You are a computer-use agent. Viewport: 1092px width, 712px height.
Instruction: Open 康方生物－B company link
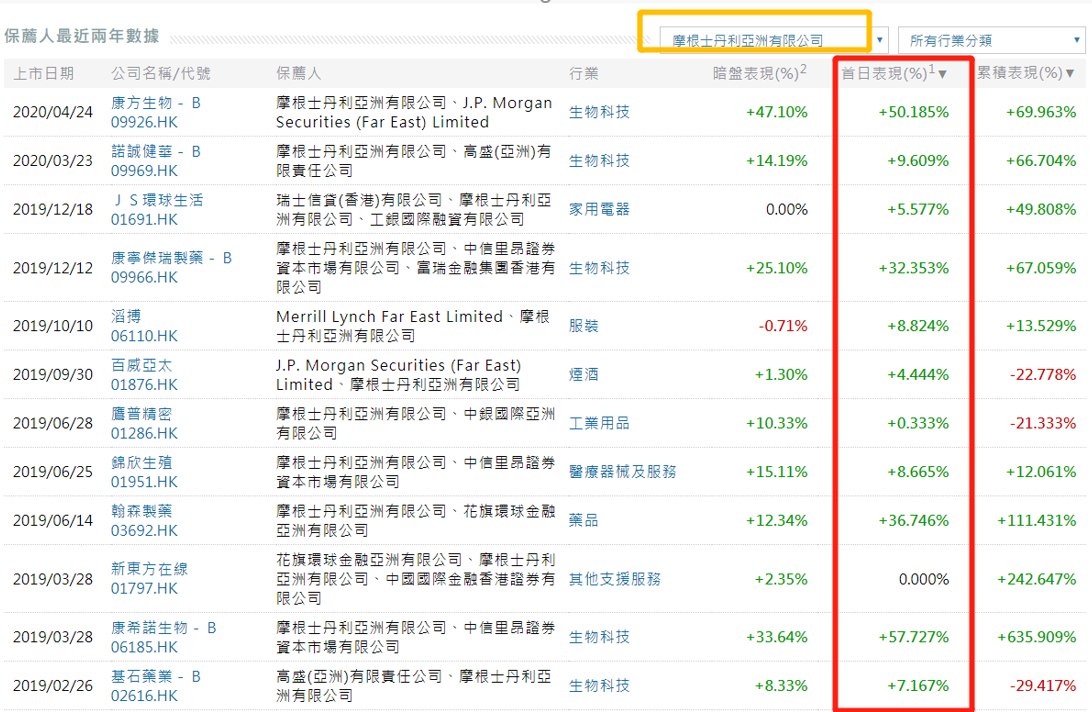(x=156, y=103)
